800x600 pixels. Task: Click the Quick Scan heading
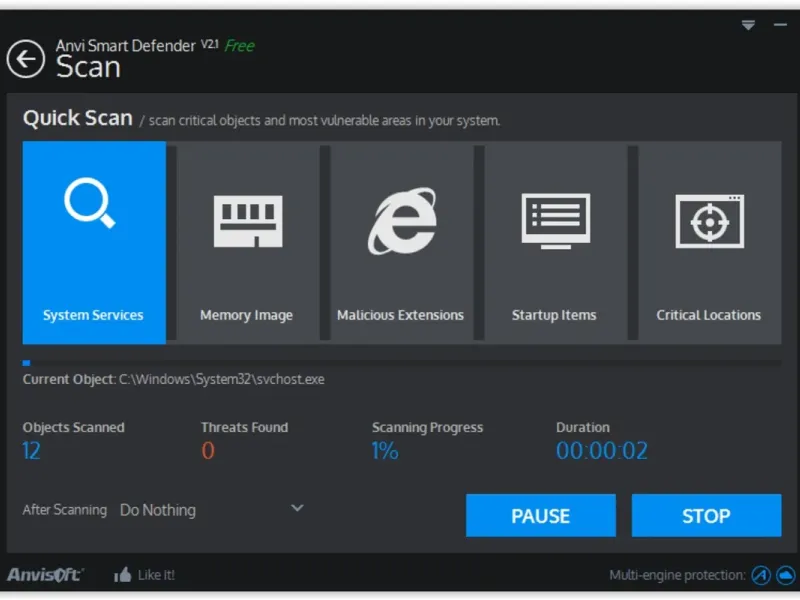pyautogui.click(x=78, y=118)
